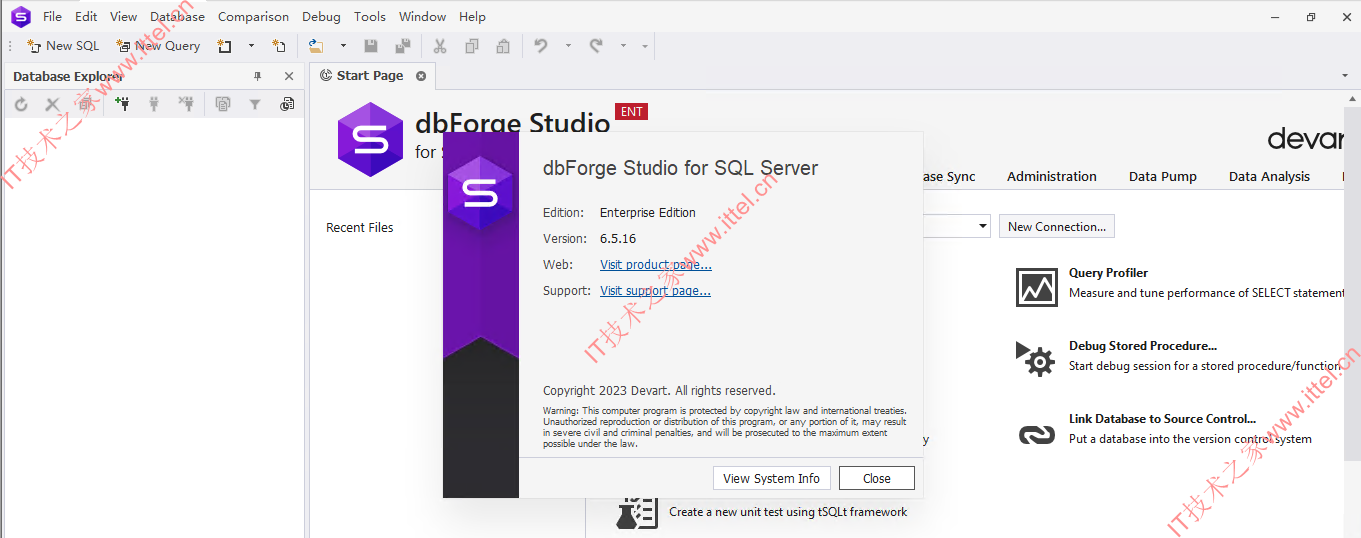Click the Paste clipboard icon
This screenshot has width=1361, height=538.
pos(503,46)
